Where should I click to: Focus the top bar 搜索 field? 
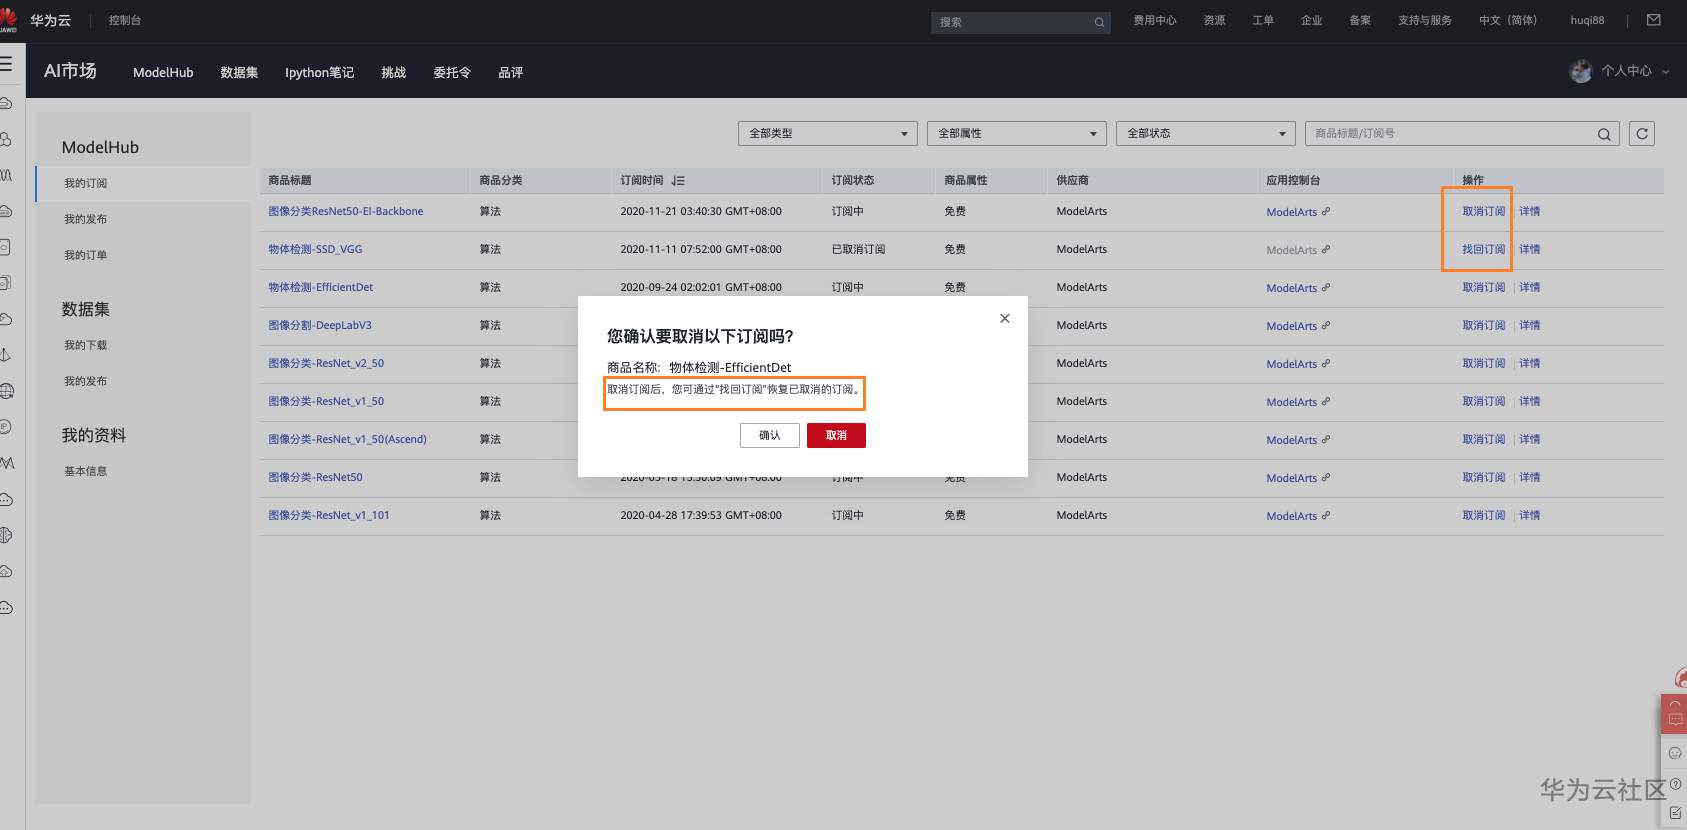point(1020,22)
